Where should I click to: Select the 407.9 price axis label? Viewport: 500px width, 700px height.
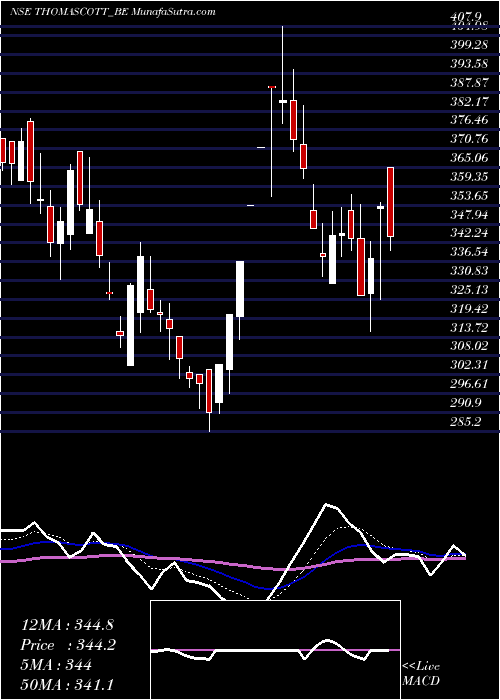click(467, 18)
